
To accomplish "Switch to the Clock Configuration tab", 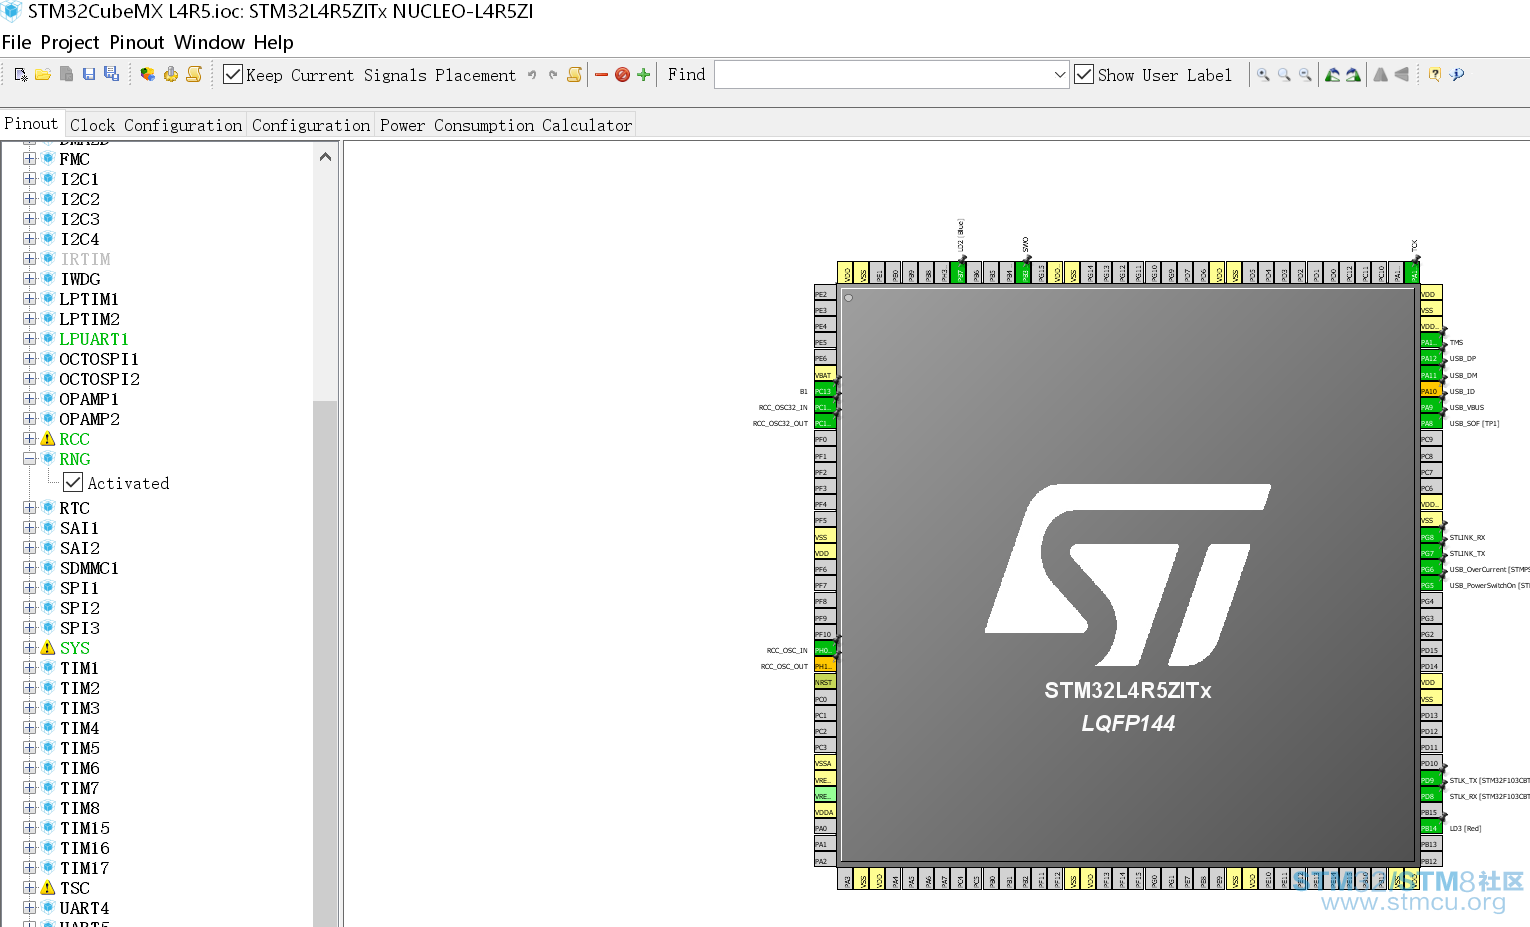I will pyautogui.click(x=156, y=125).
